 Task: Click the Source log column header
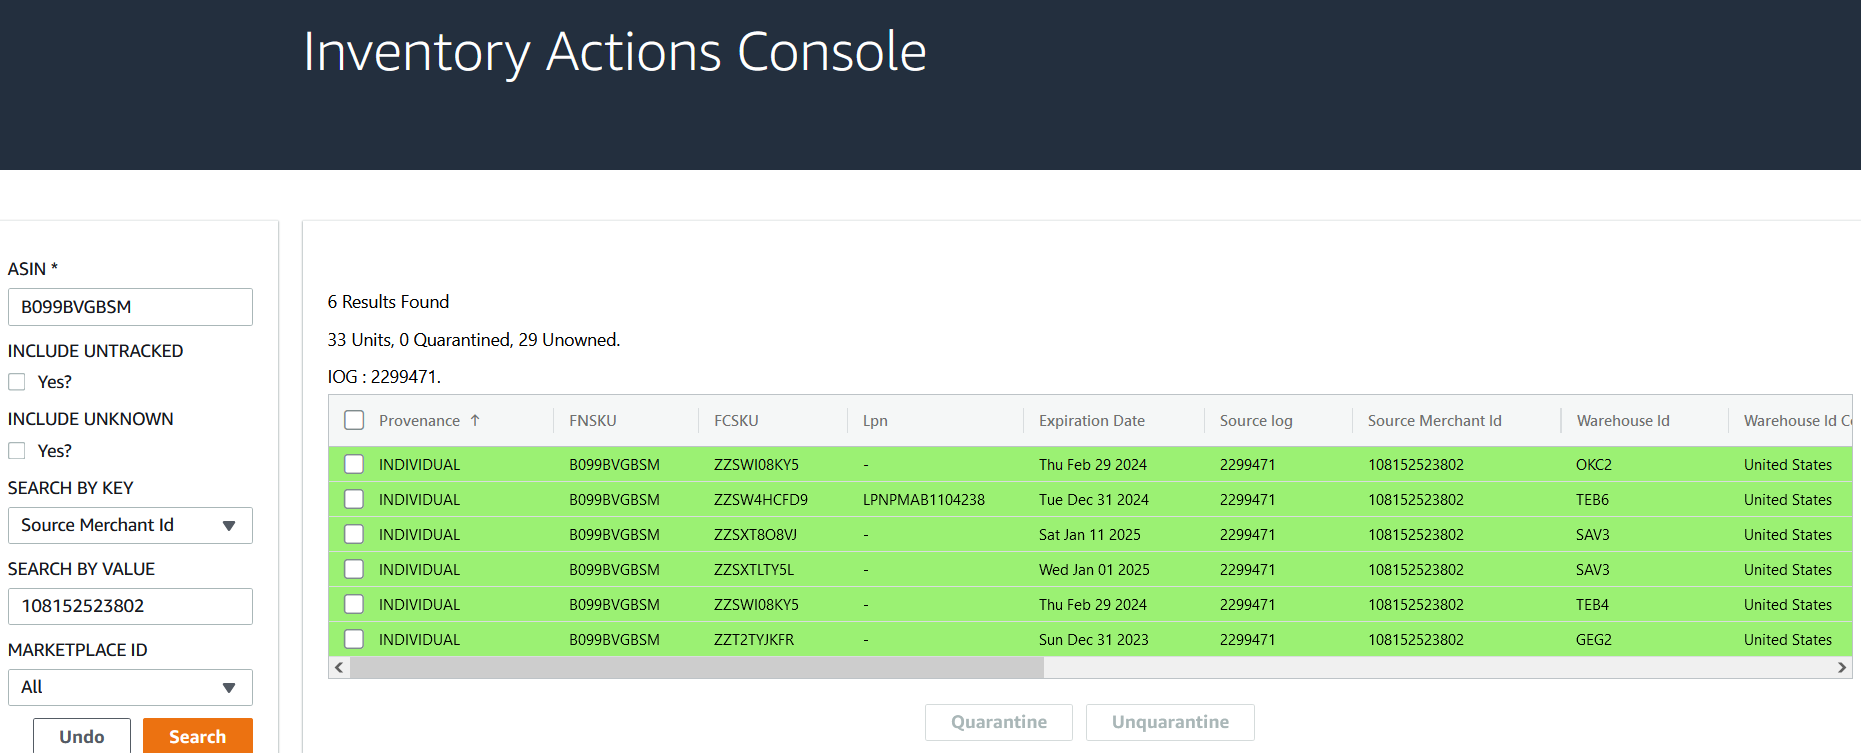click(x=1256, y=421)
